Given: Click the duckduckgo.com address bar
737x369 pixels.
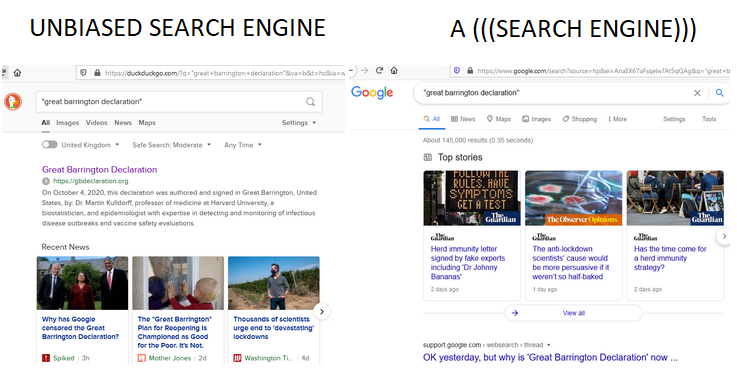Looking at the screenshot, I should [x=212, y=73].
